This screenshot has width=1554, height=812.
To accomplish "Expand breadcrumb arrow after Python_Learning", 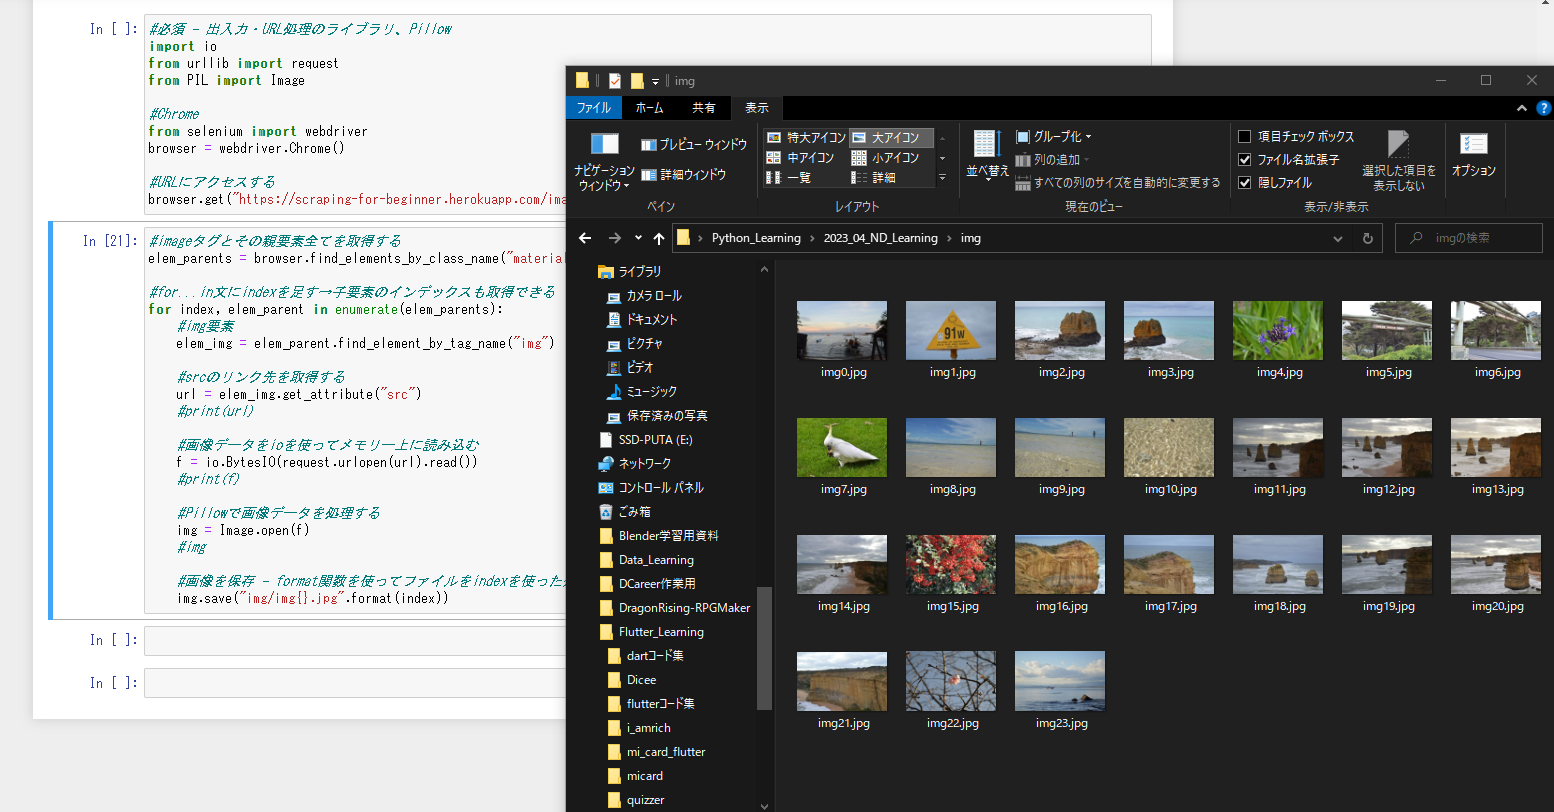I will [x=813, y=238].
